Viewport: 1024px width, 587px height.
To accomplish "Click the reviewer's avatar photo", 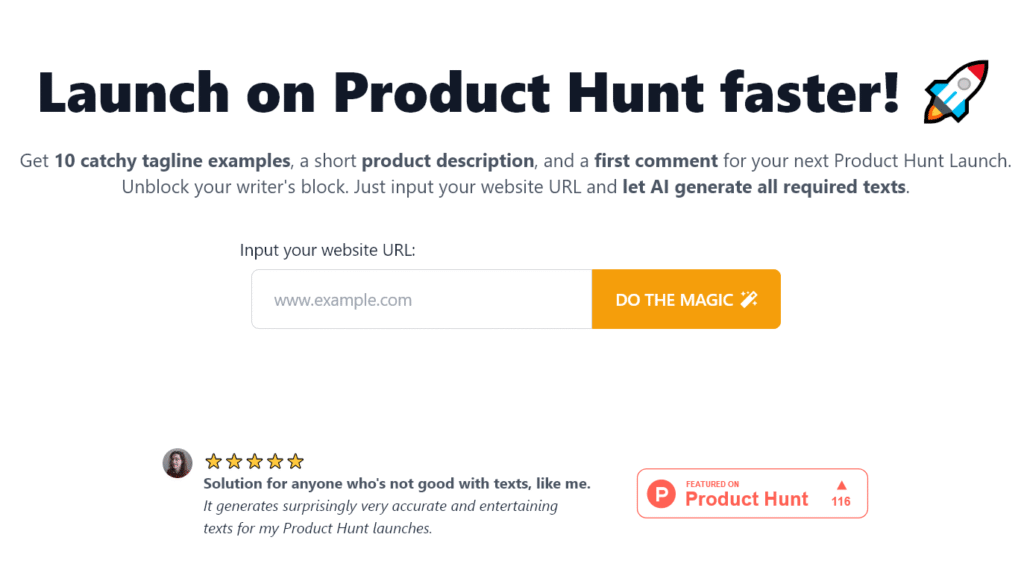I will (177, 463).
